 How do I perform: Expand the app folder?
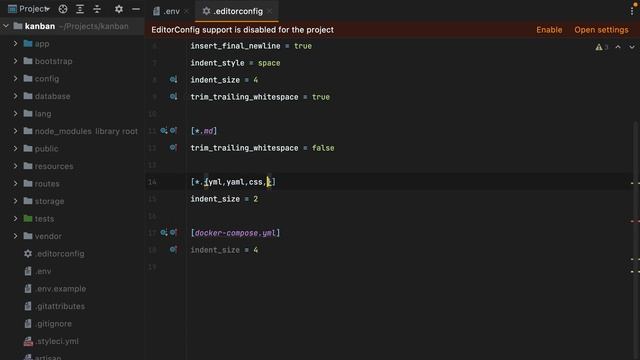tap(16, 44)
